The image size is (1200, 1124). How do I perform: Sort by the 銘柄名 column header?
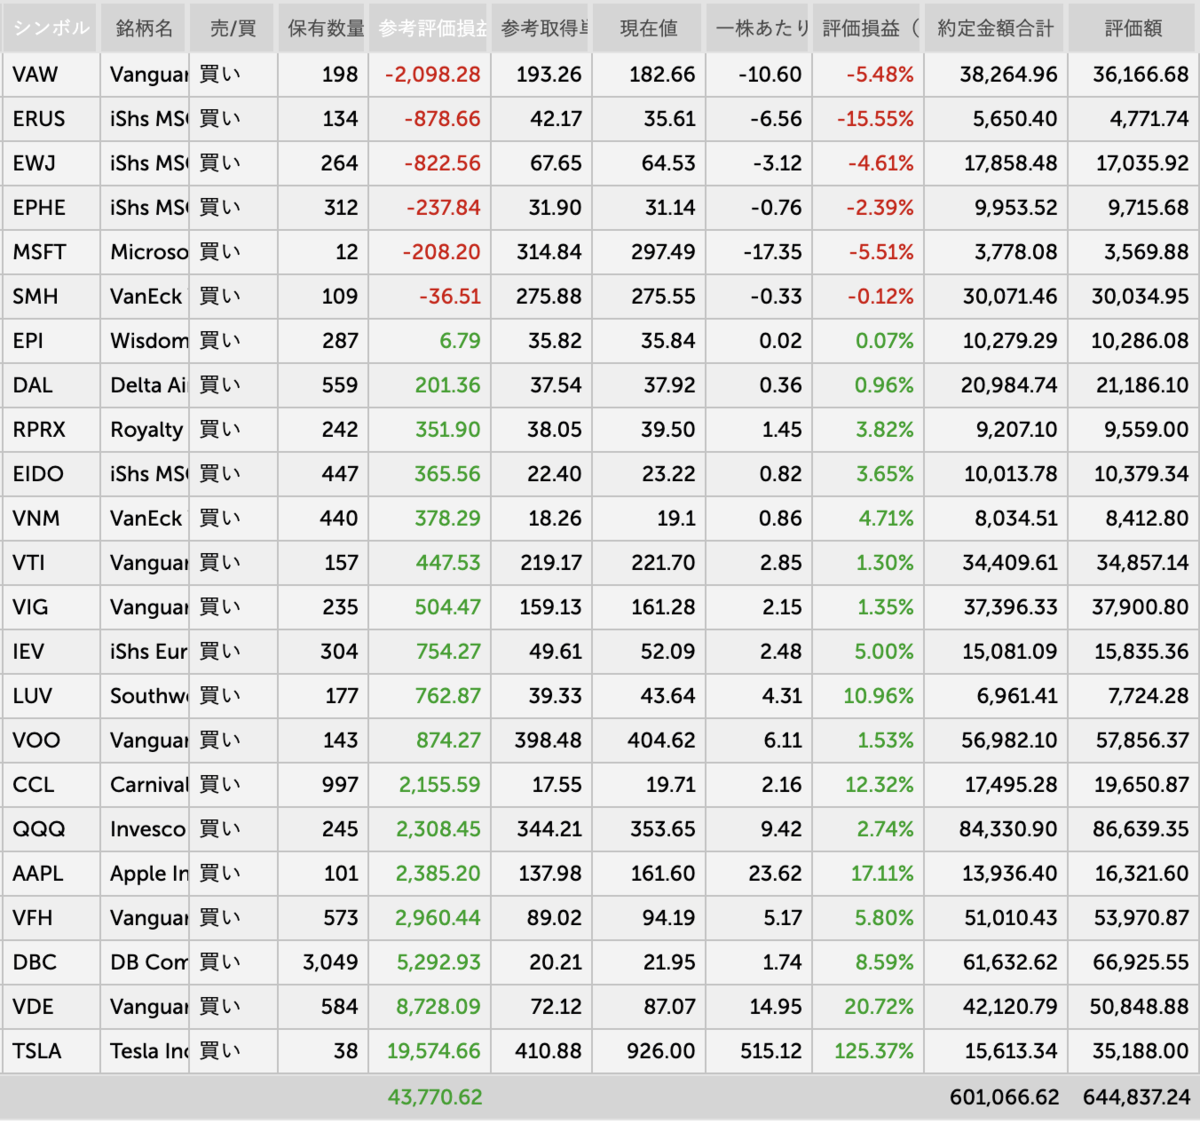point(144,28)
